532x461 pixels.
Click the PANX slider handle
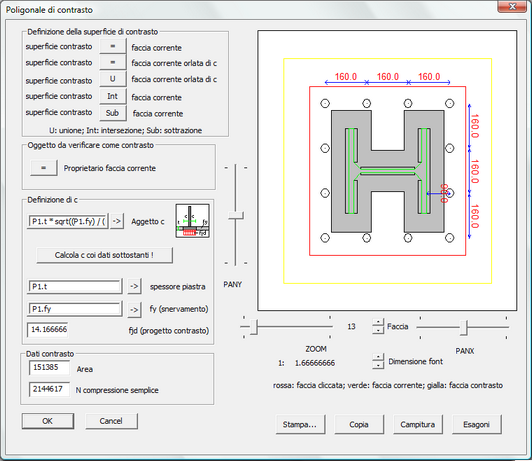tap(464, 328)
